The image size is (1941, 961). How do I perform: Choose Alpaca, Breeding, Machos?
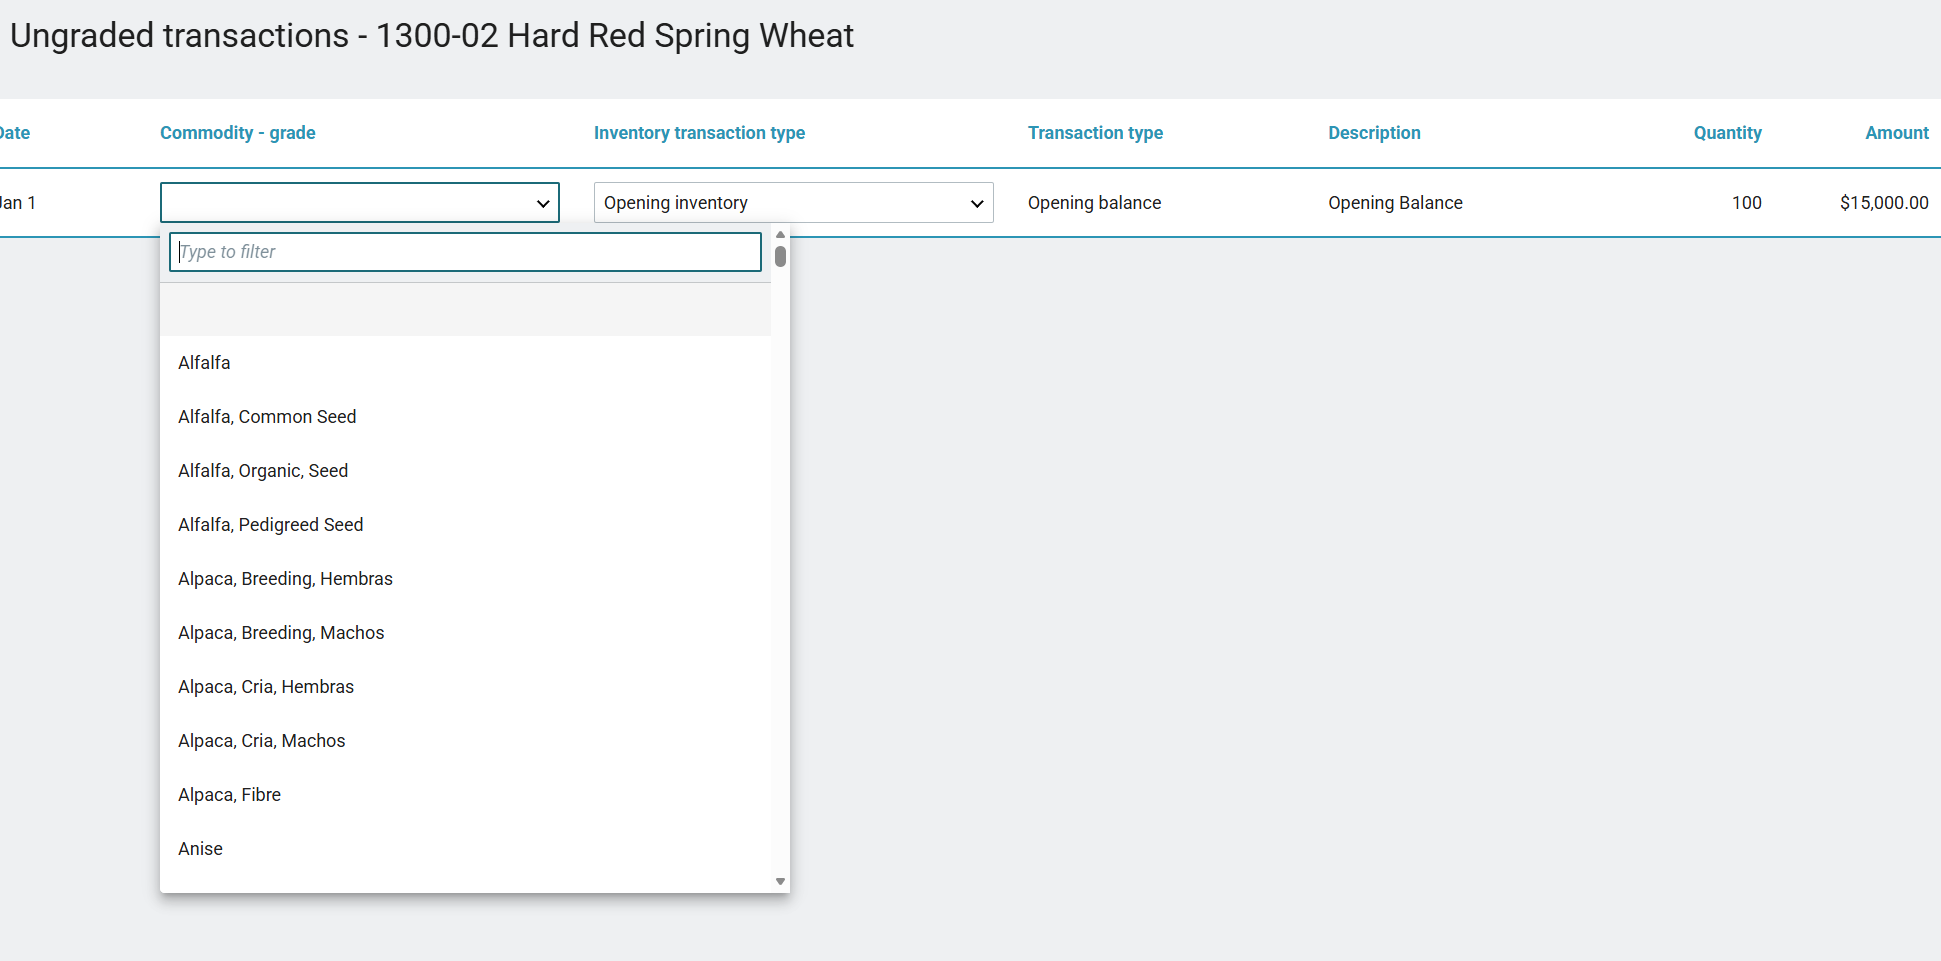tap(281, 633)
